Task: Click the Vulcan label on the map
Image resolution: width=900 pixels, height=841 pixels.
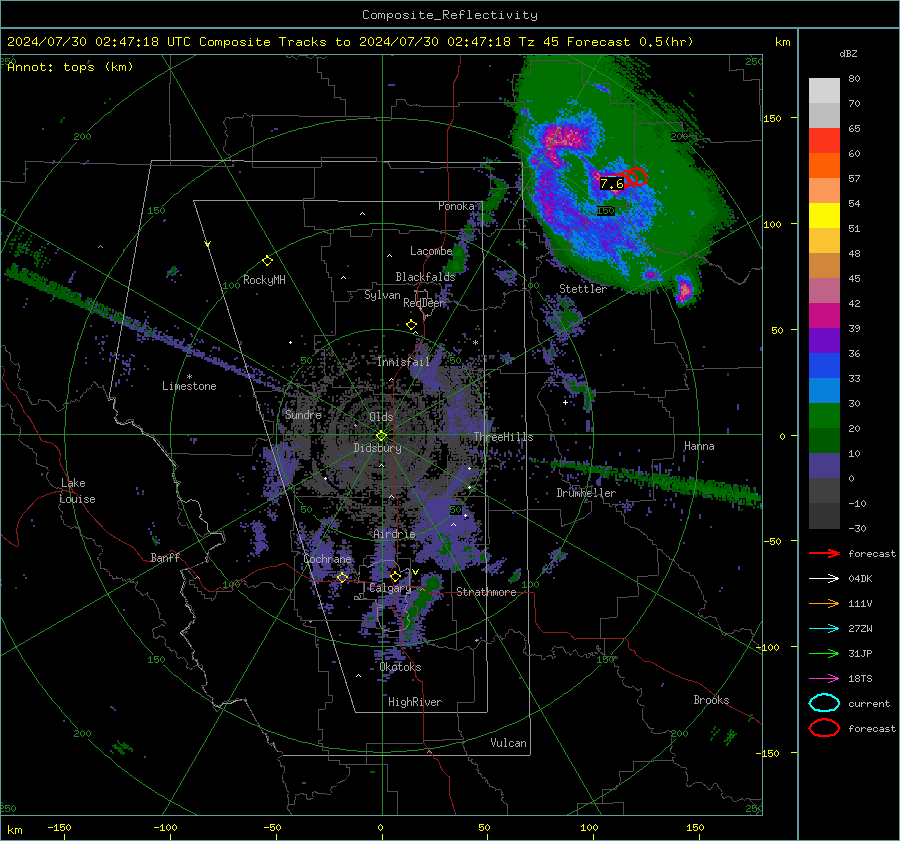Action: point(508,743)
